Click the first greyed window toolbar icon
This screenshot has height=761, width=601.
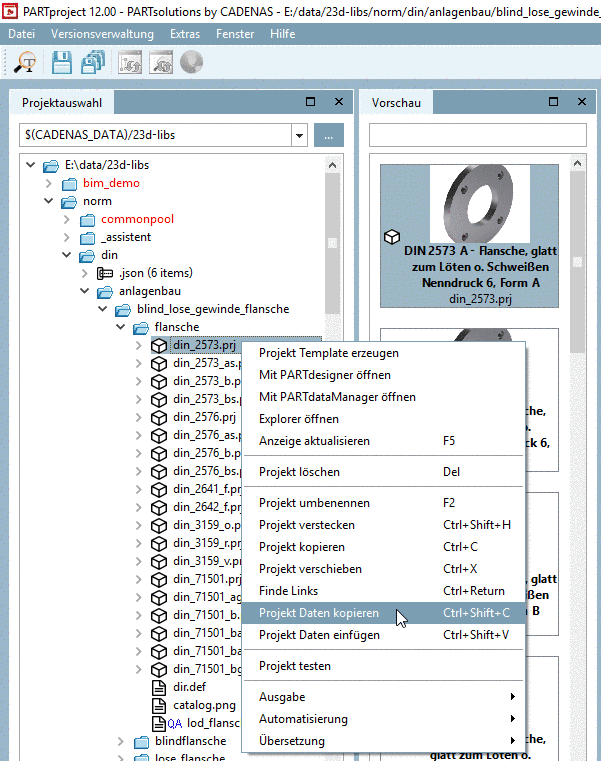point(130,63)
